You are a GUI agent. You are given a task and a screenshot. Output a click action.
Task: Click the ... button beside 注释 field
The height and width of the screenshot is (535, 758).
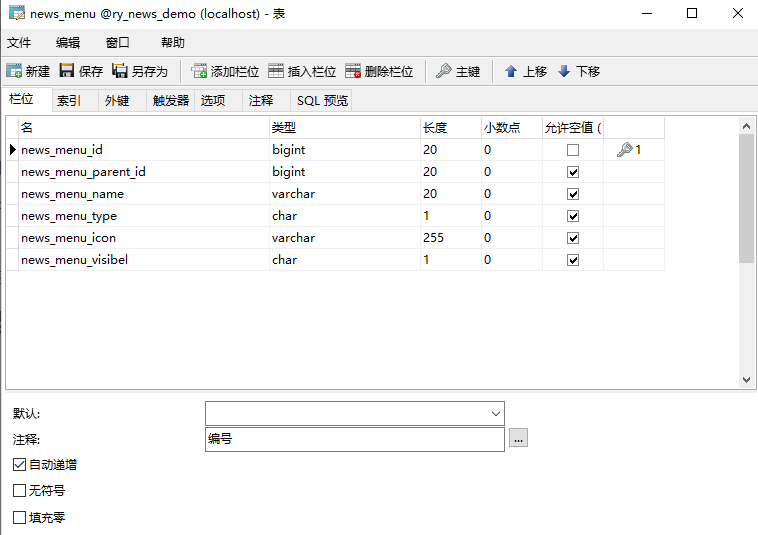518,438
